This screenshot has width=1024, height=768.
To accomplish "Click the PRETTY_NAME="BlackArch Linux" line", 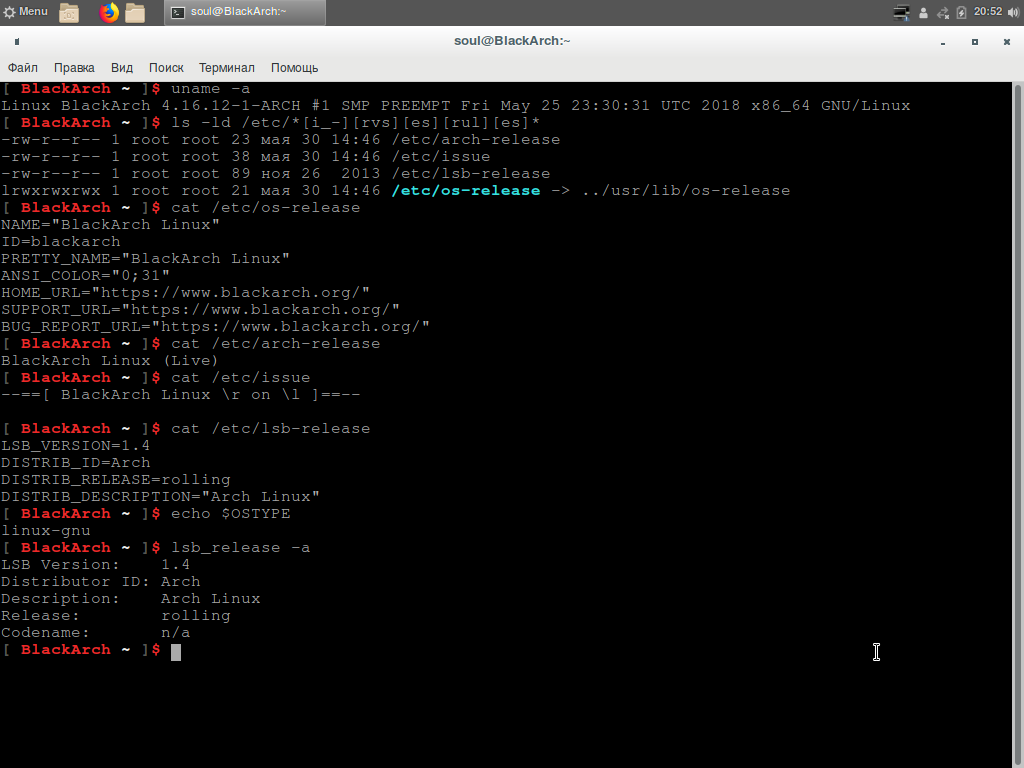I will click(x=146, y=259).
